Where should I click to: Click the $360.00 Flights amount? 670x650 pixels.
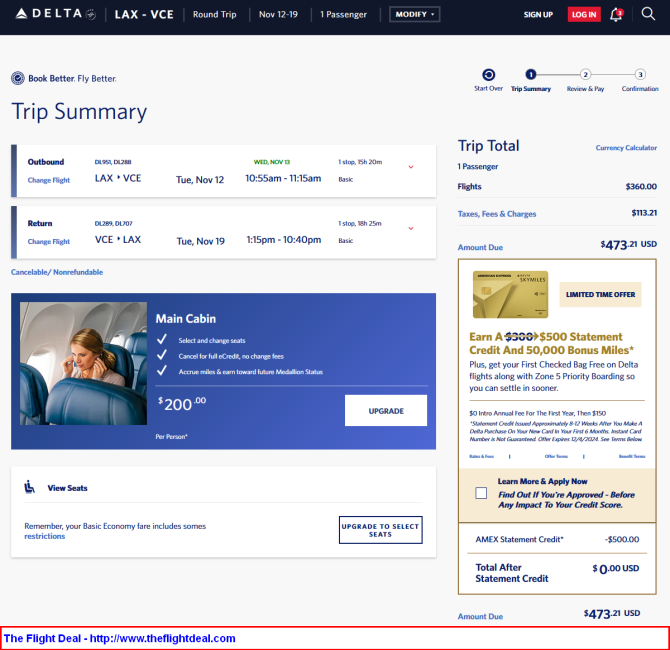click(641, 186)
